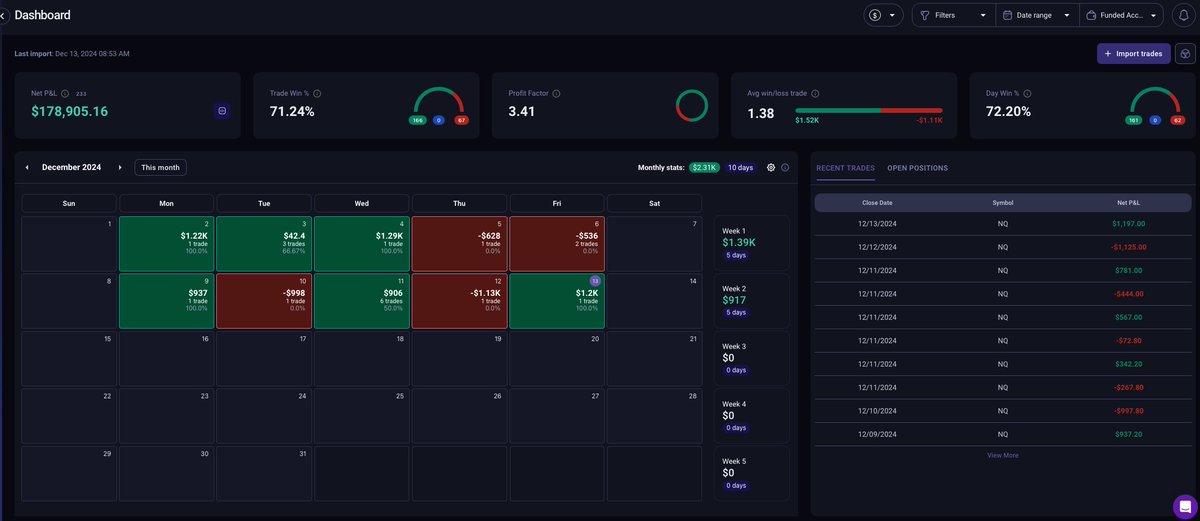
Task: Click the Import trades button
Action: pos(1133,53)
